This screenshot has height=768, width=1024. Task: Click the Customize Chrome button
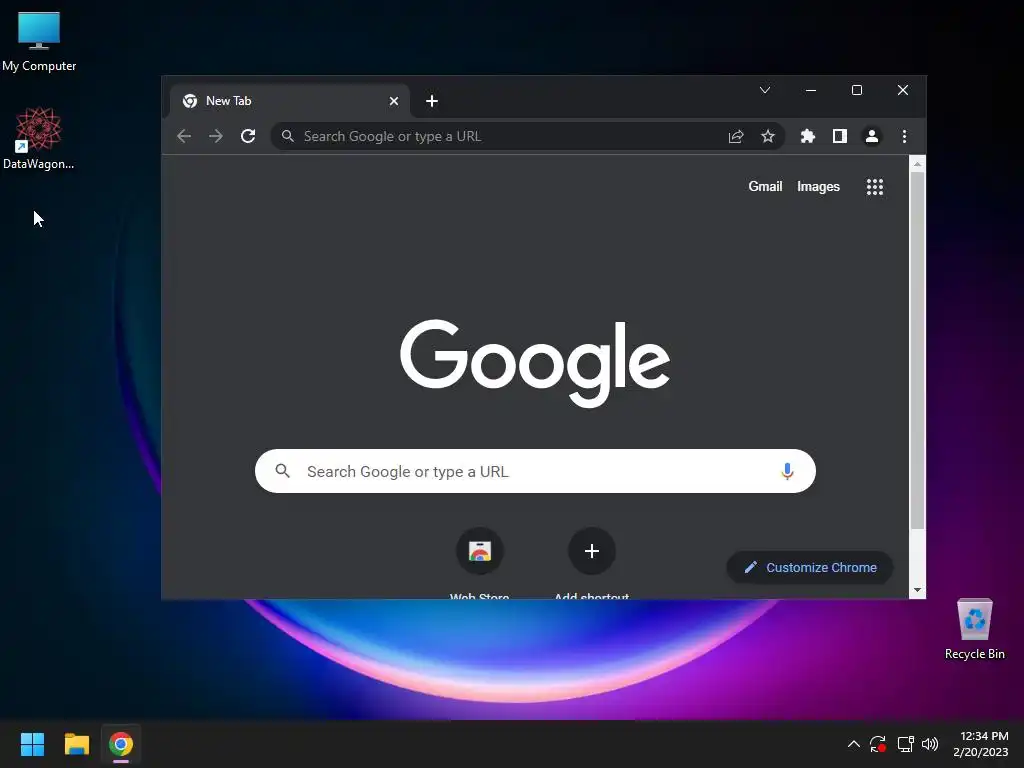tap(810, 568)
